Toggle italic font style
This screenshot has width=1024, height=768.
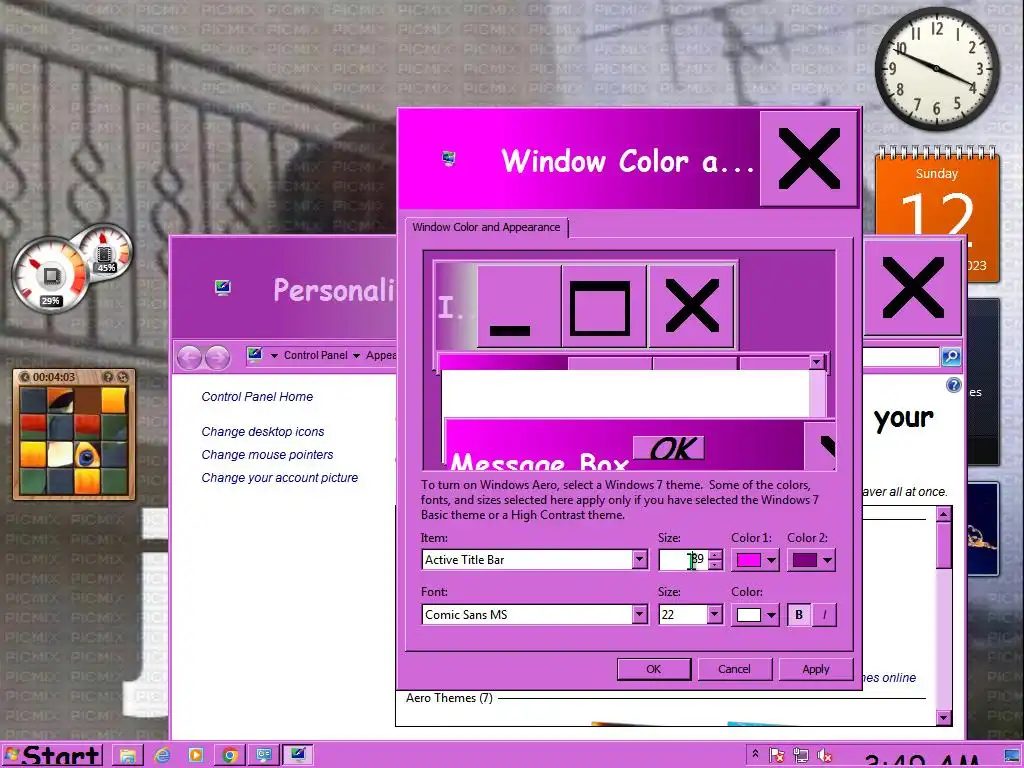tap(824, 615)
